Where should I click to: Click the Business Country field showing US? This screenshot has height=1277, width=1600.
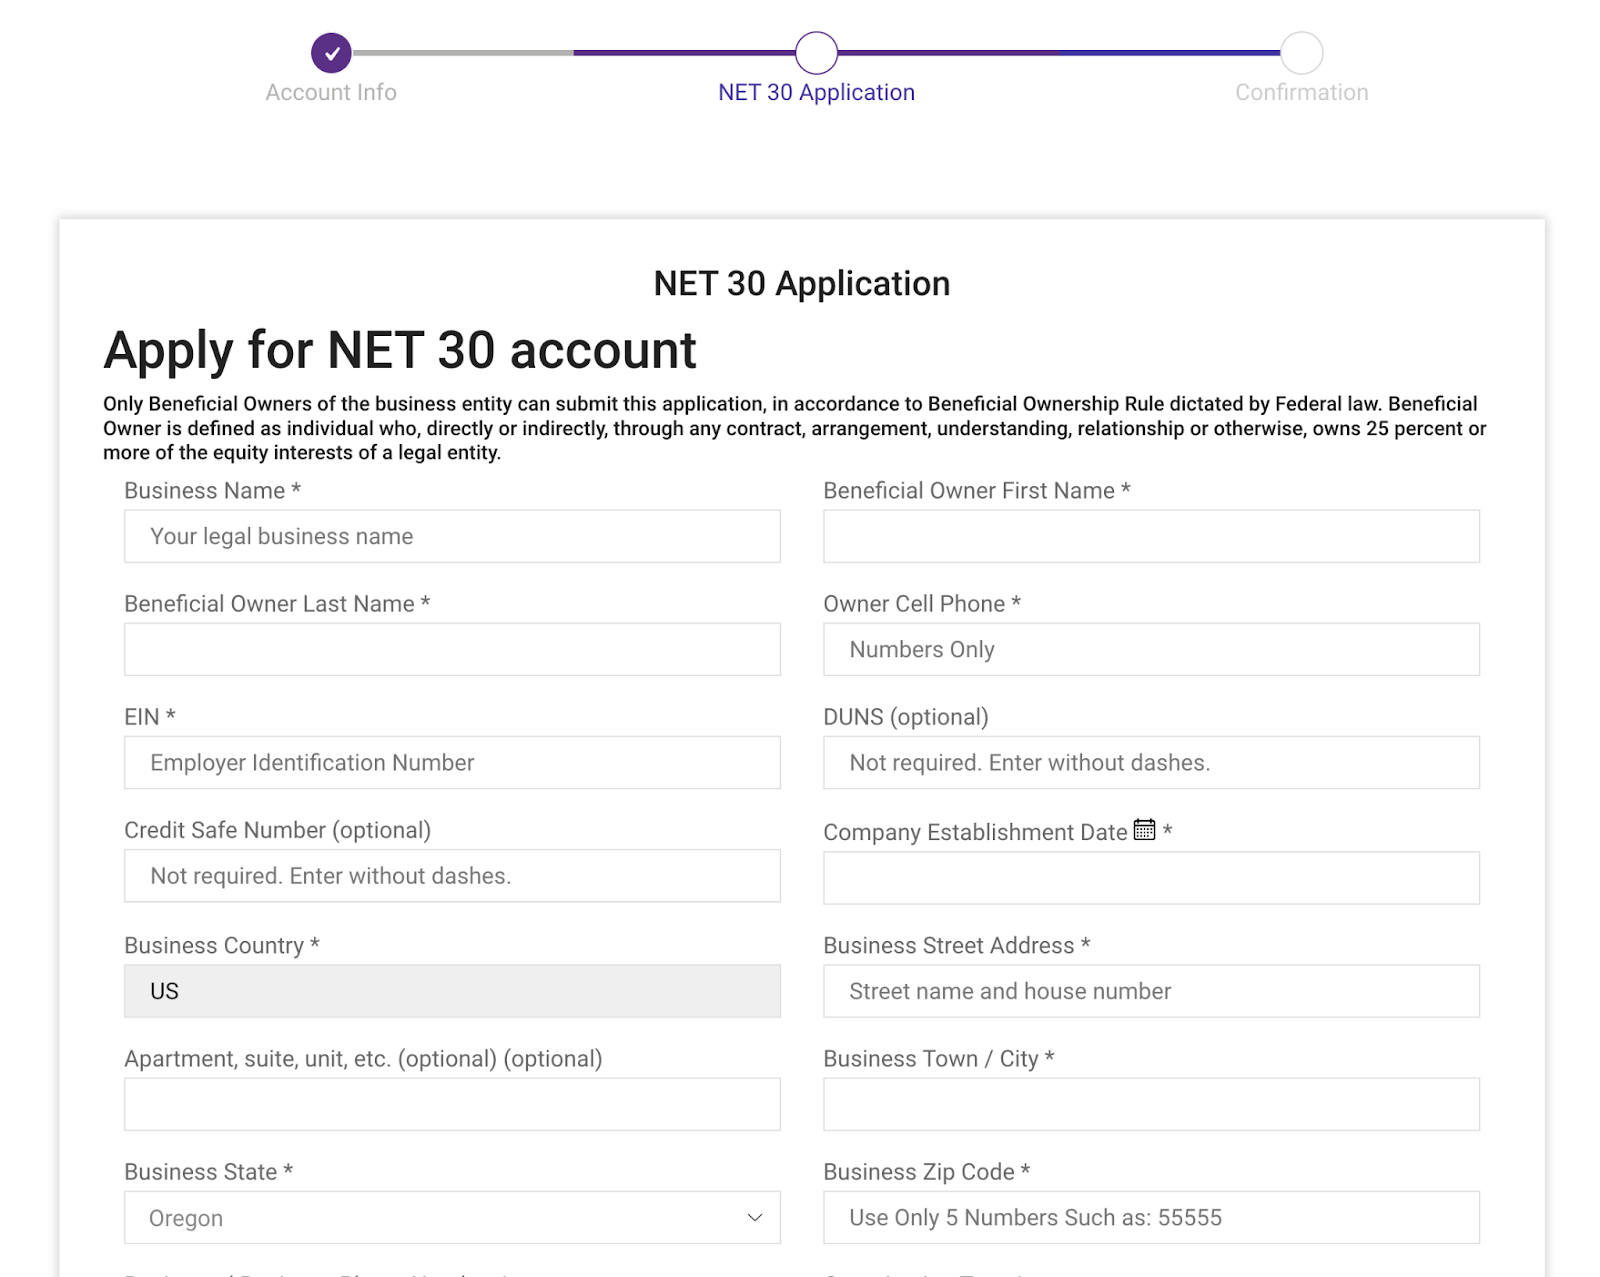coord(452,991)
